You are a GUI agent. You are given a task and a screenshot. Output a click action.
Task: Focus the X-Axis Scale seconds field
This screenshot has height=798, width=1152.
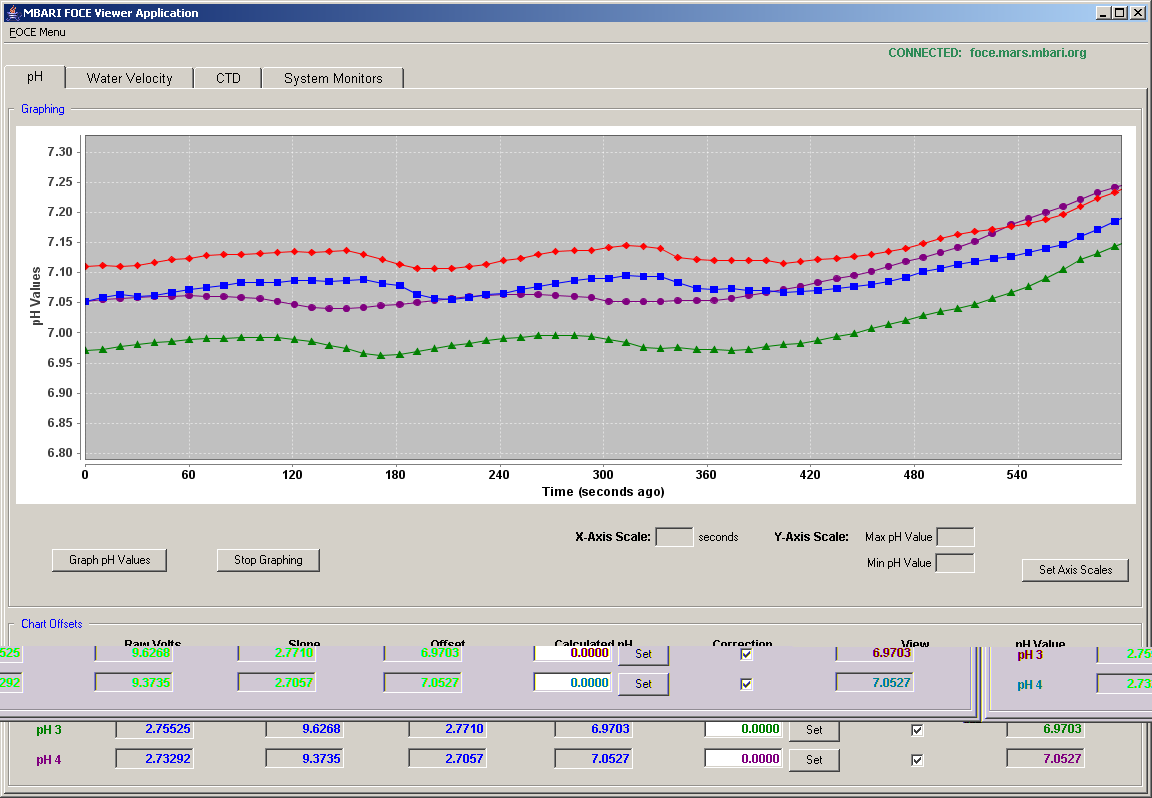point(674,537)
